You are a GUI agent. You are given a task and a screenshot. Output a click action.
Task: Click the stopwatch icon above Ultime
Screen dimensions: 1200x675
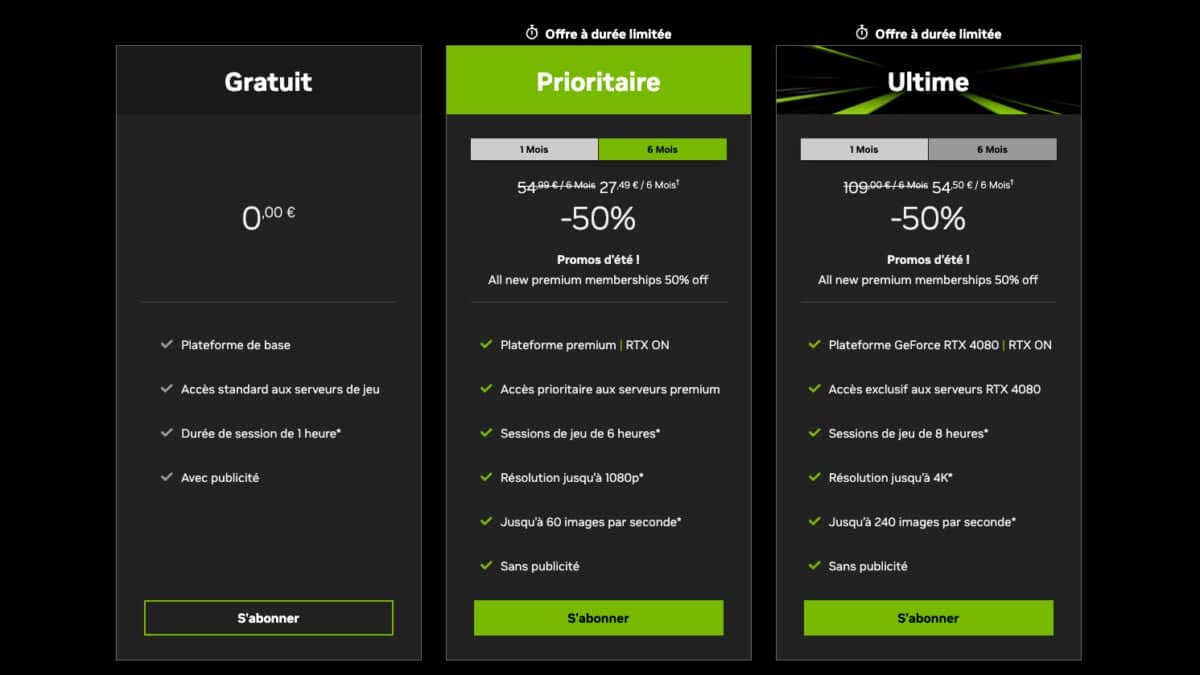[862, 33]
